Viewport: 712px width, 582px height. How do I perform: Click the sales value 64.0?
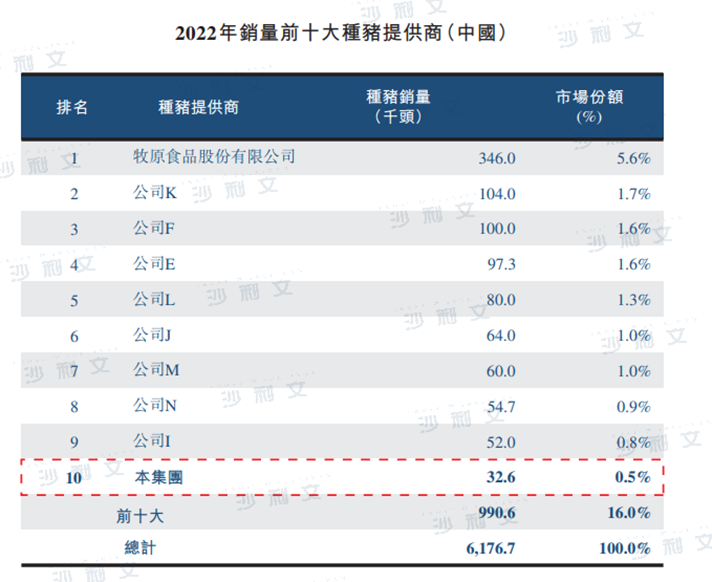click(x=501, y=335)
